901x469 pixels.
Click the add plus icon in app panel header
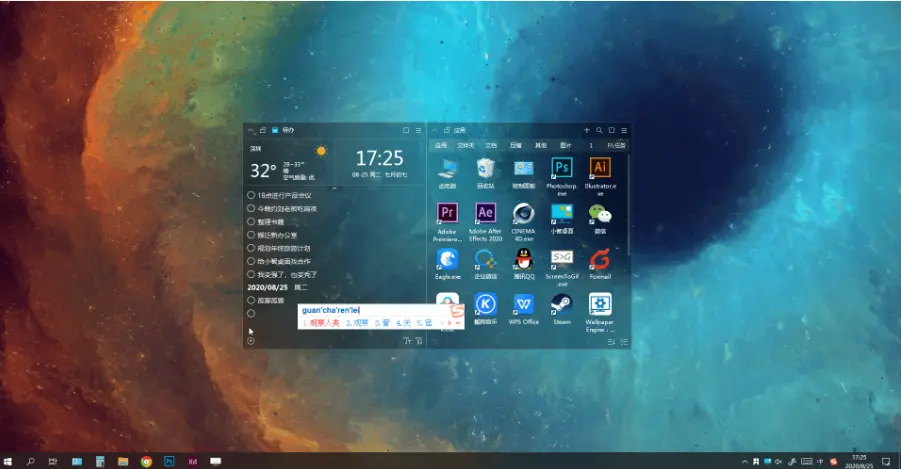click(587, 130)
